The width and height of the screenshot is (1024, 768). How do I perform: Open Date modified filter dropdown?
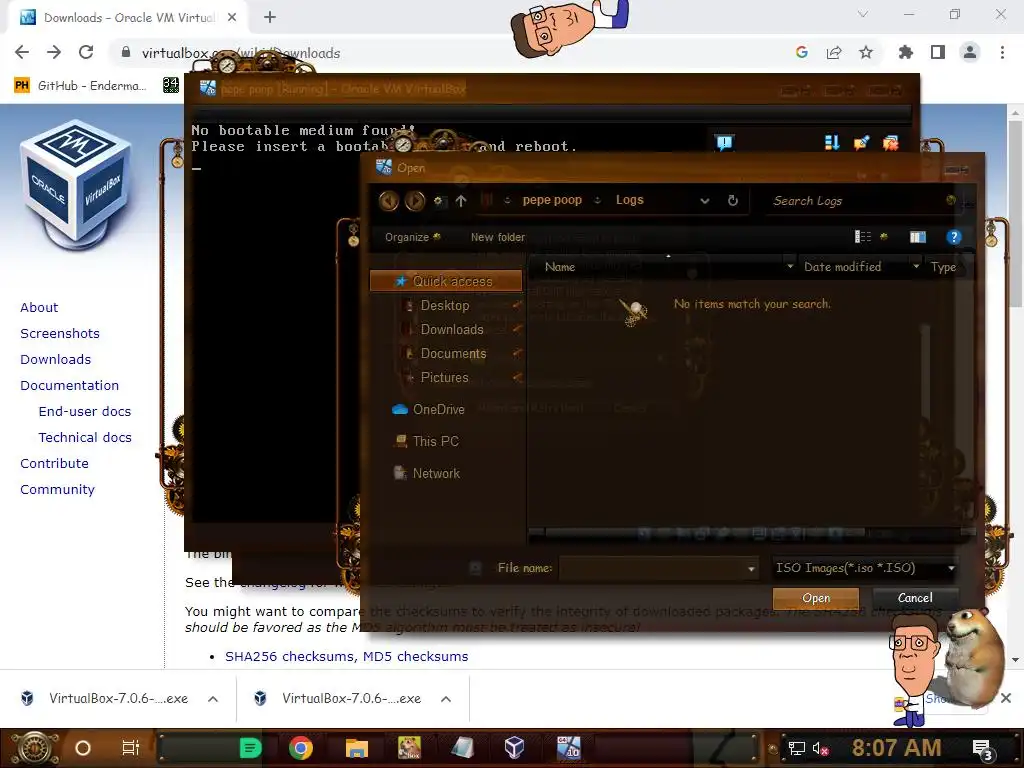(916, 266)
